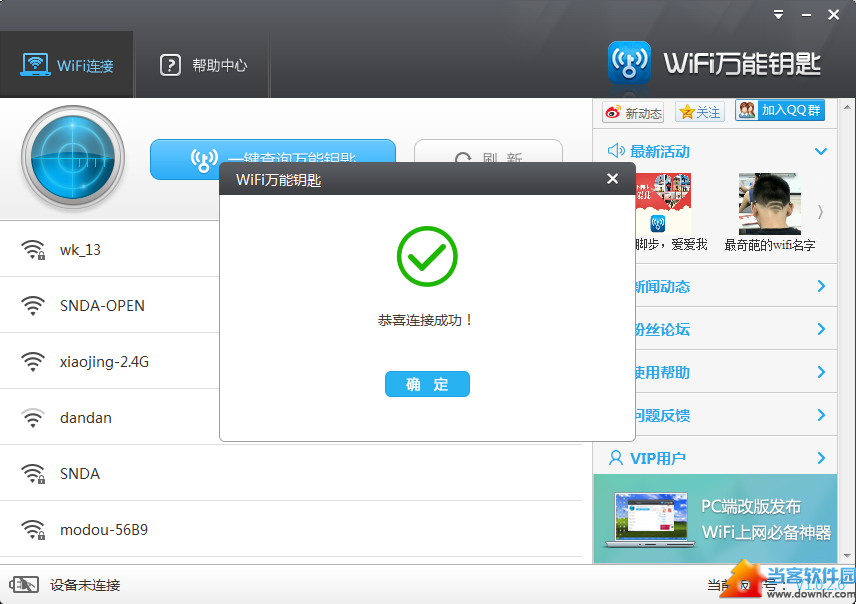Click the VIP用户 person icon
This screenshot has width=856, height=604.
(615, 458)
